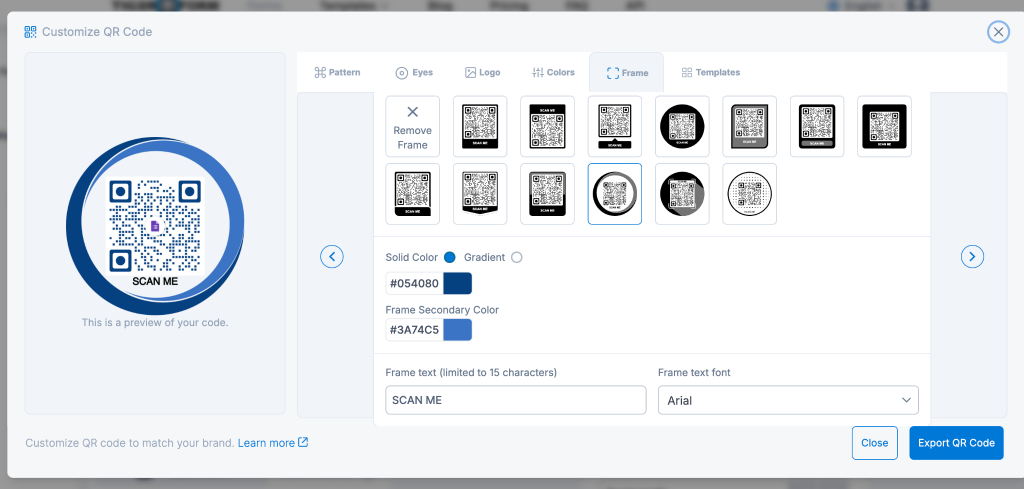Go to next section with right arrow
1024x489 pixels.
(972, 257)
